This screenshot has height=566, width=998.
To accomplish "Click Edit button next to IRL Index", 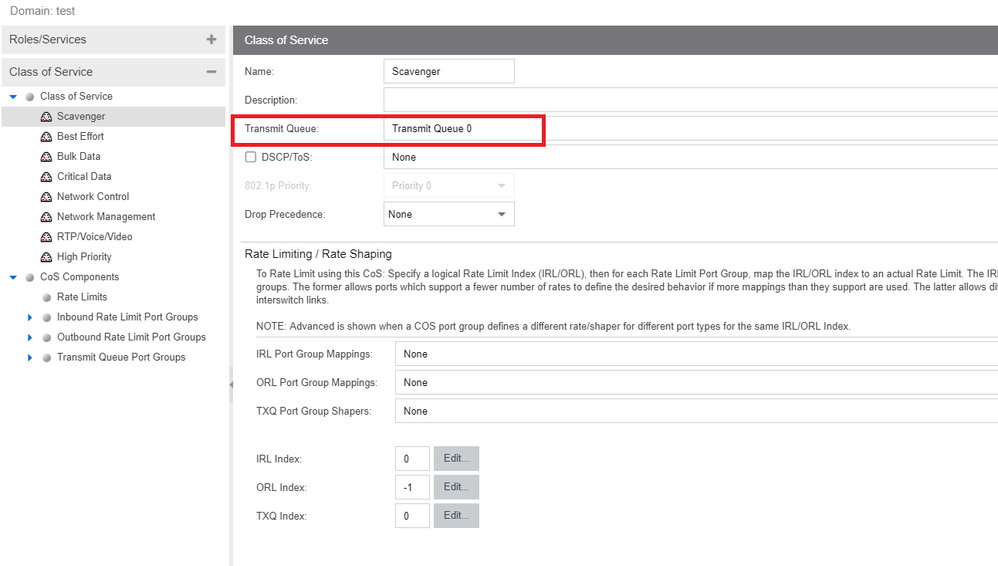I will coord(456,459).
